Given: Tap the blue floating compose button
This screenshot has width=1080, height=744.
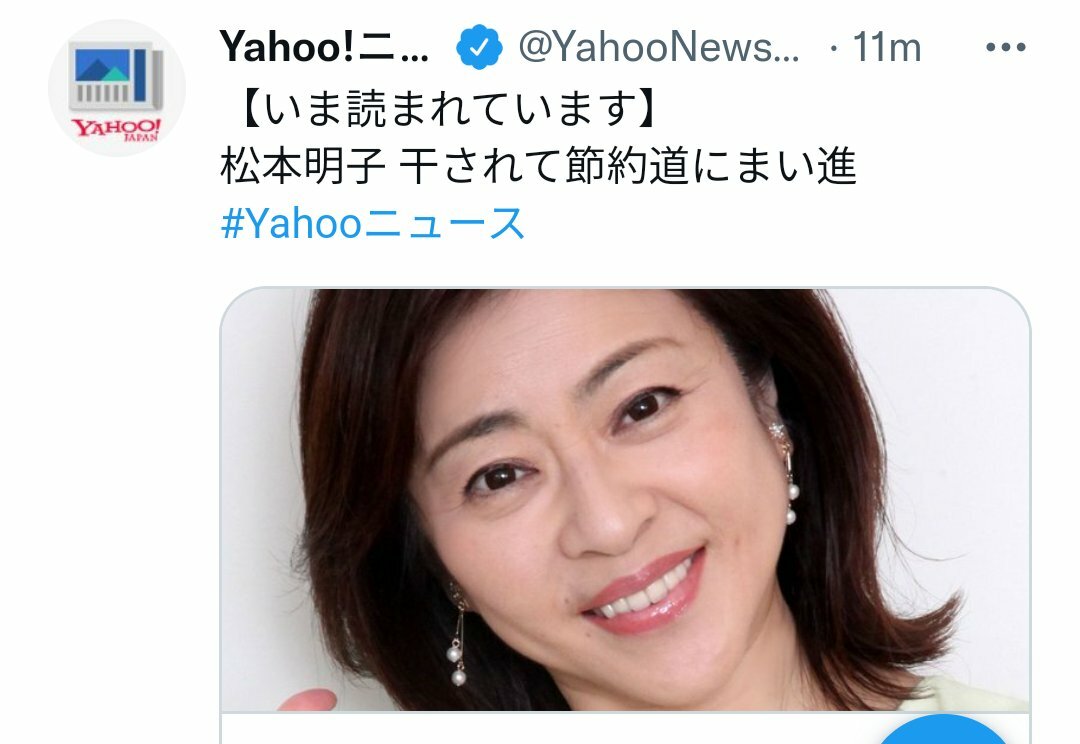Looking at the screenshot, I should click(x=946, y=730).
